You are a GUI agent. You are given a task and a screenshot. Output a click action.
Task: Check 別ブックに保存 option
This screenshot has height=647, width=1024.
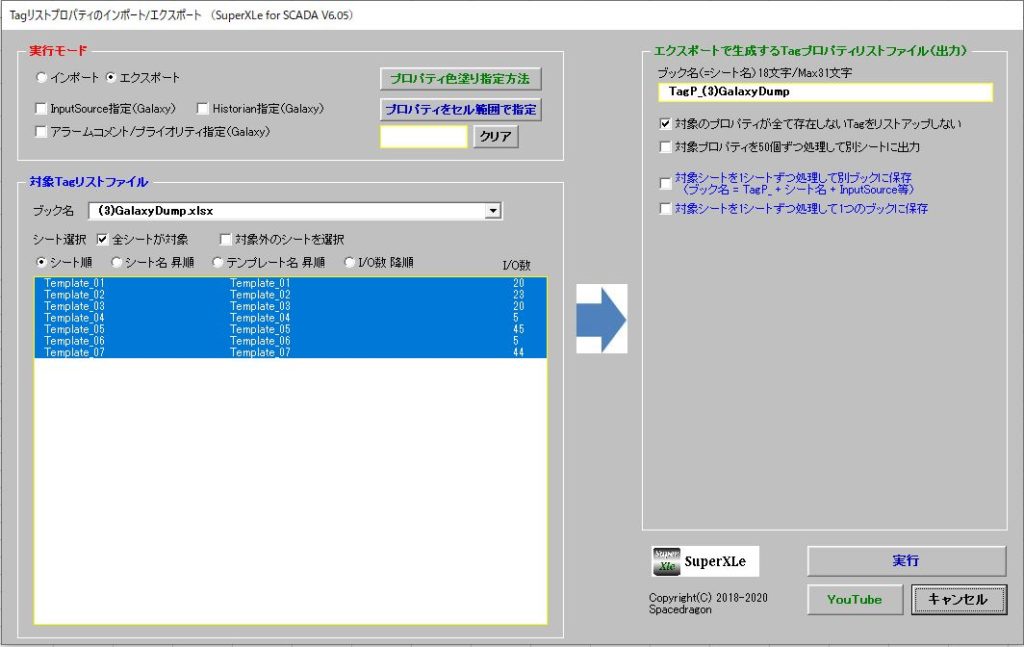(665, 183)
